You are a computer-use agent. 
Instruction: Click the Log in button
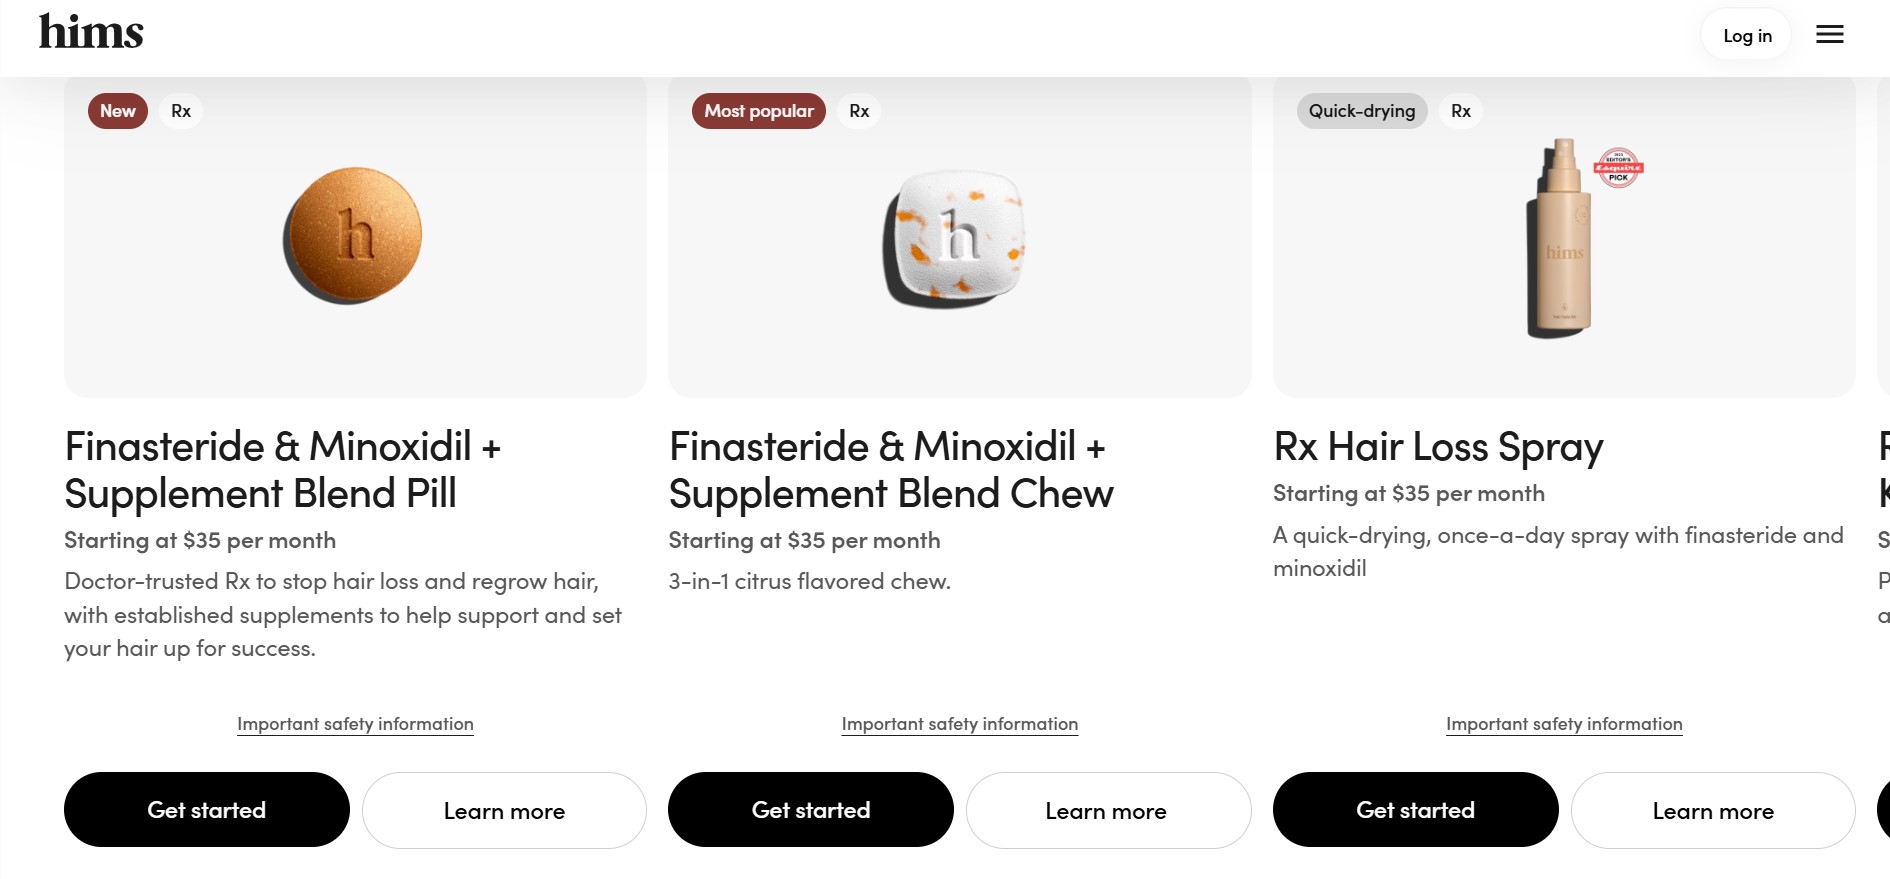coord(1746,35)
